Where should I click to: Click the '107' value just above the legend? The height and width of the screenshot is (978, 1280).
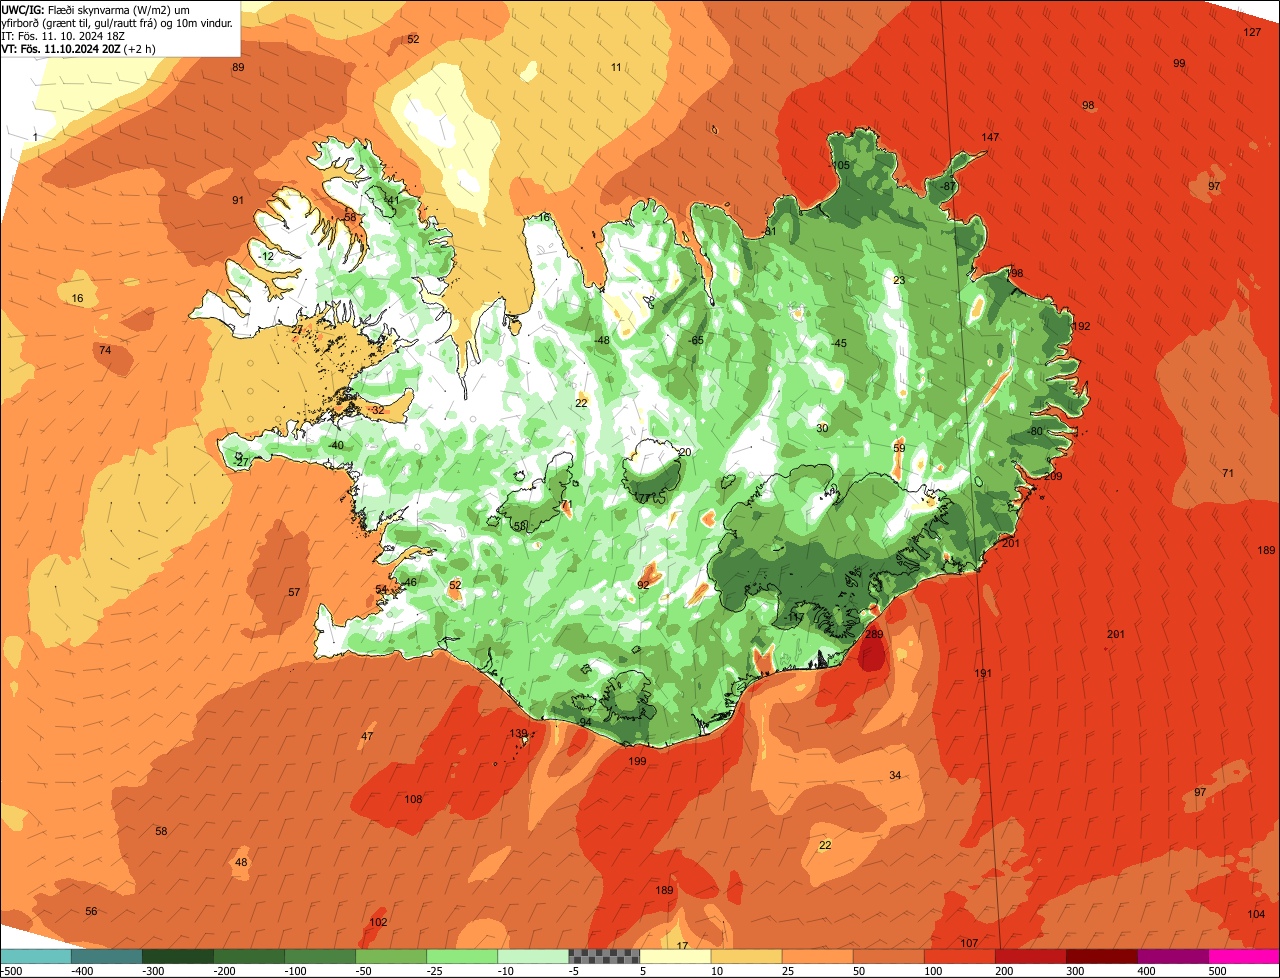point(968,944)
